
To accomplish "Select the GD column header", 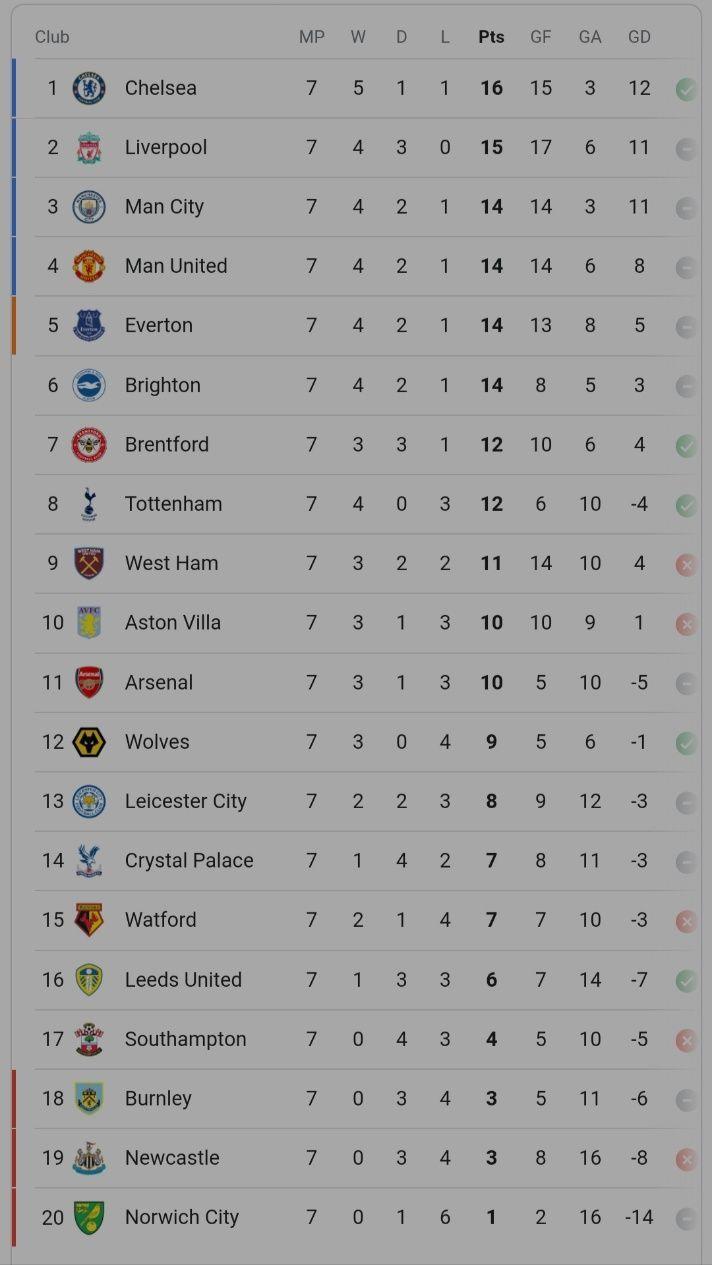I will click(639, 37).
